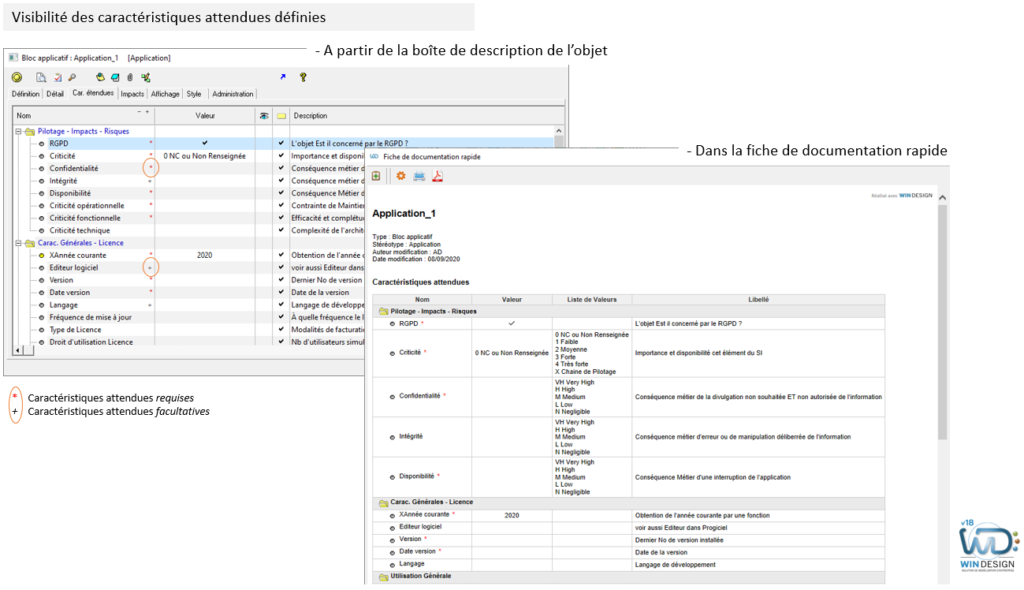Export the documentation sheet with the PDF icon

tap(438, 176)
